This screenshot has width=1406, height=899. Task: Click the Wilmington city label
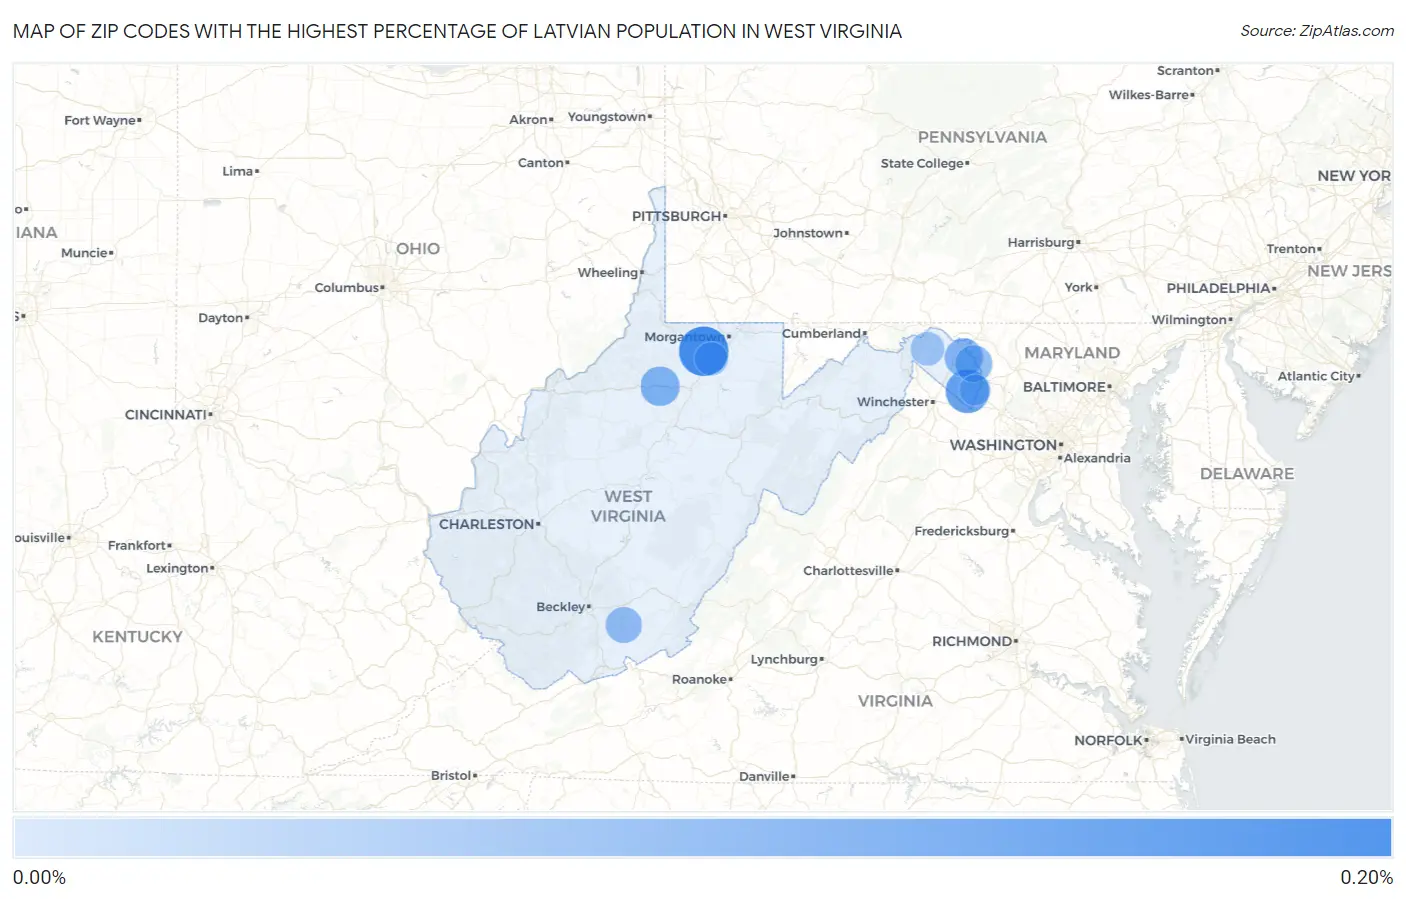(1189, 320)
